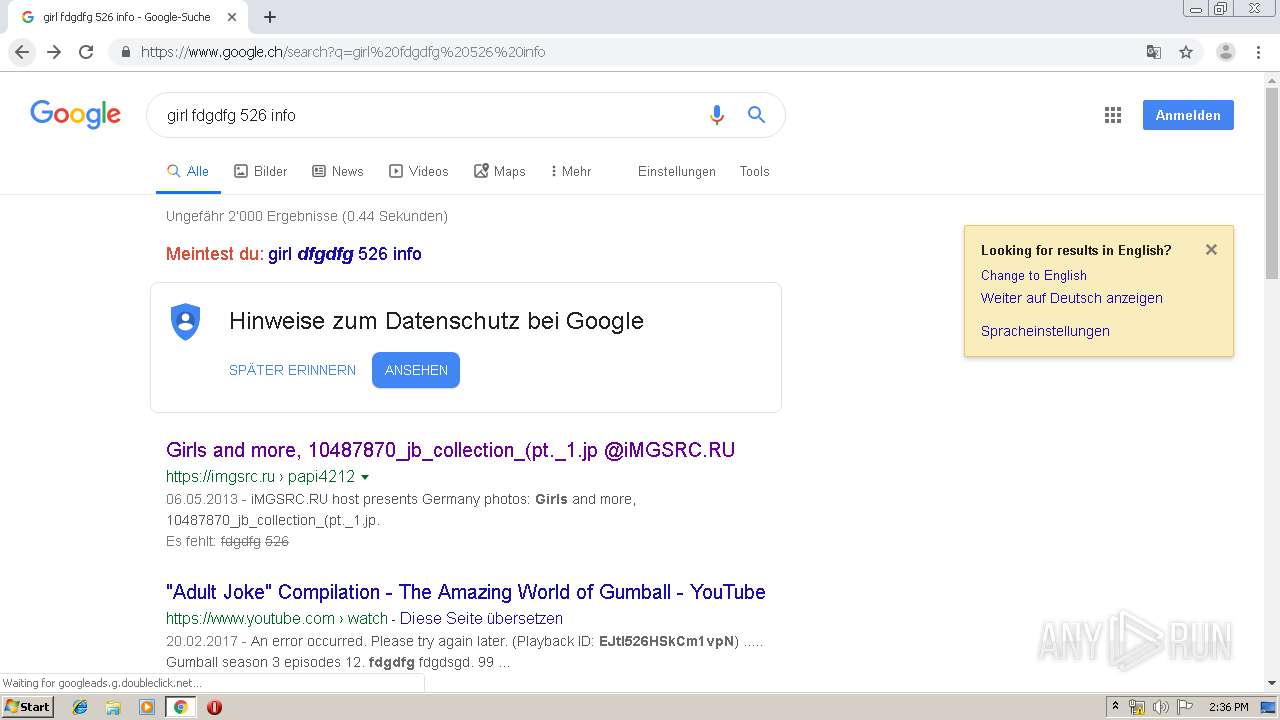Click the taskbar clock 2:36 PM
Viewport: 1280px width, 720px height.
[x=1228, y=707]
